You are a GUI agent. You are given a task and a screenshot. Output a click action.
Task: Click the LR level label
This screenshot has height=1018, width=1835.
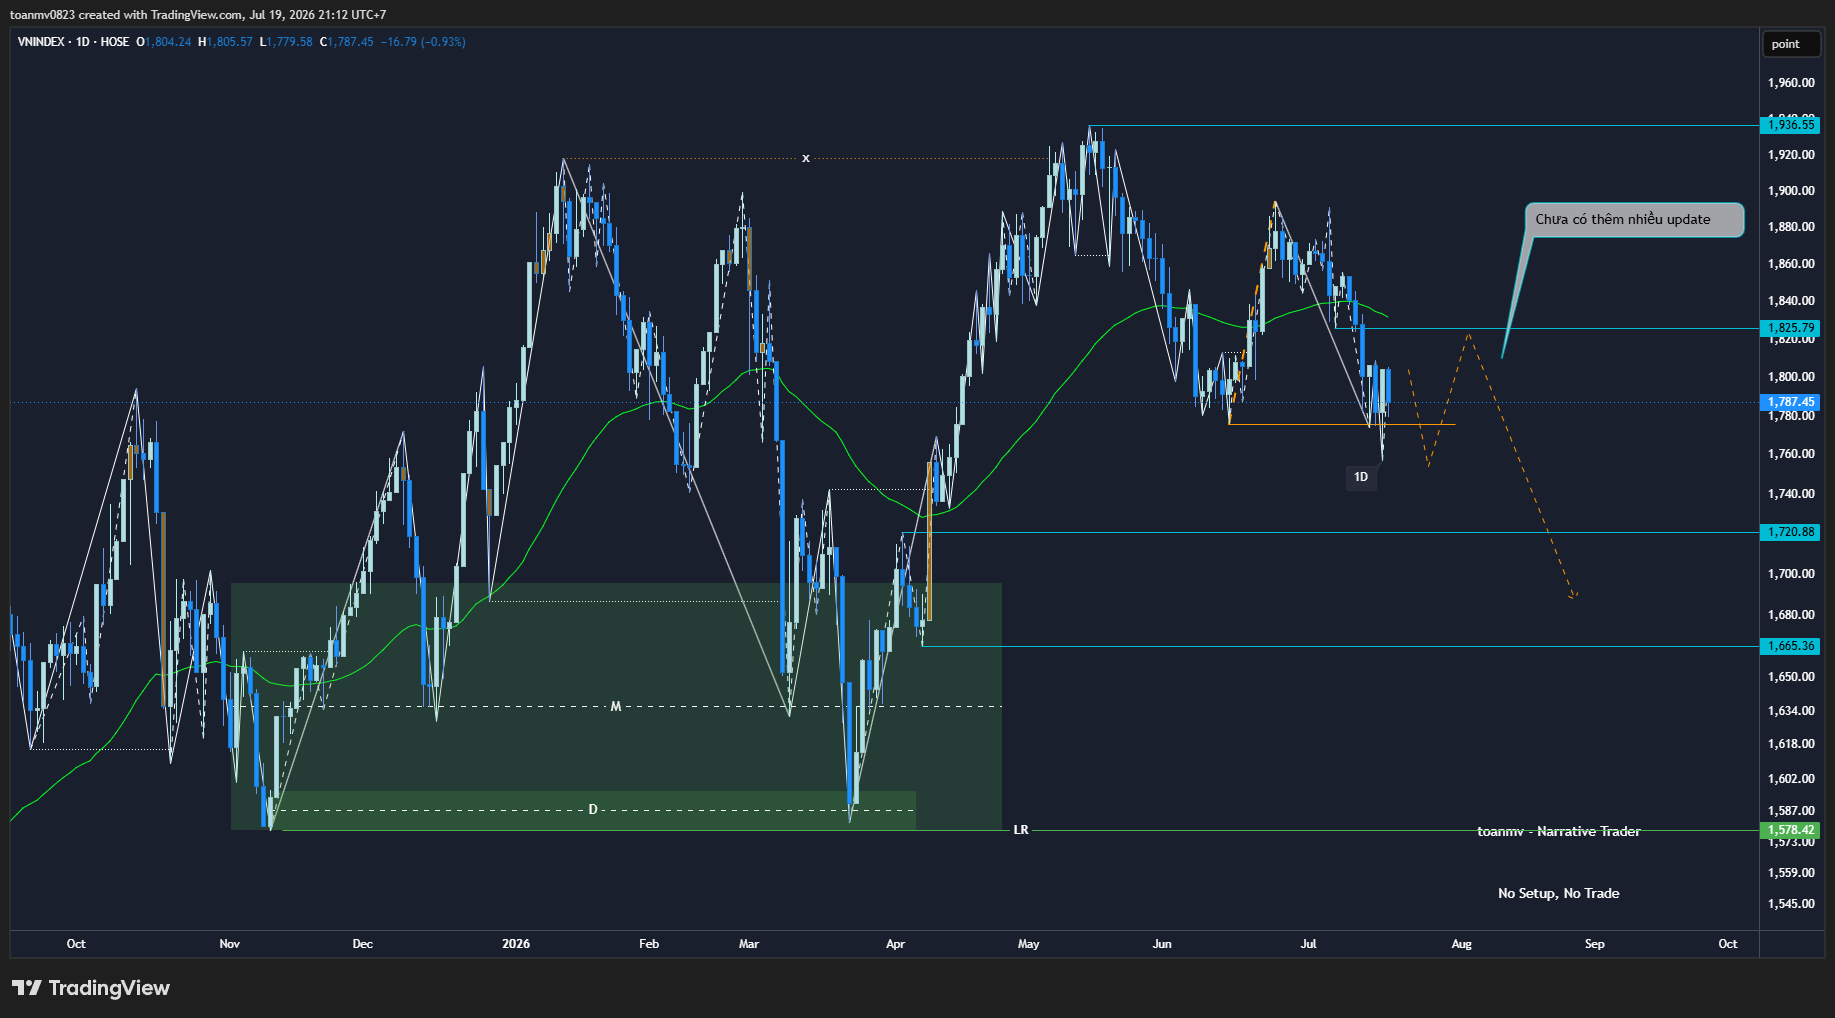[1021, 830]
